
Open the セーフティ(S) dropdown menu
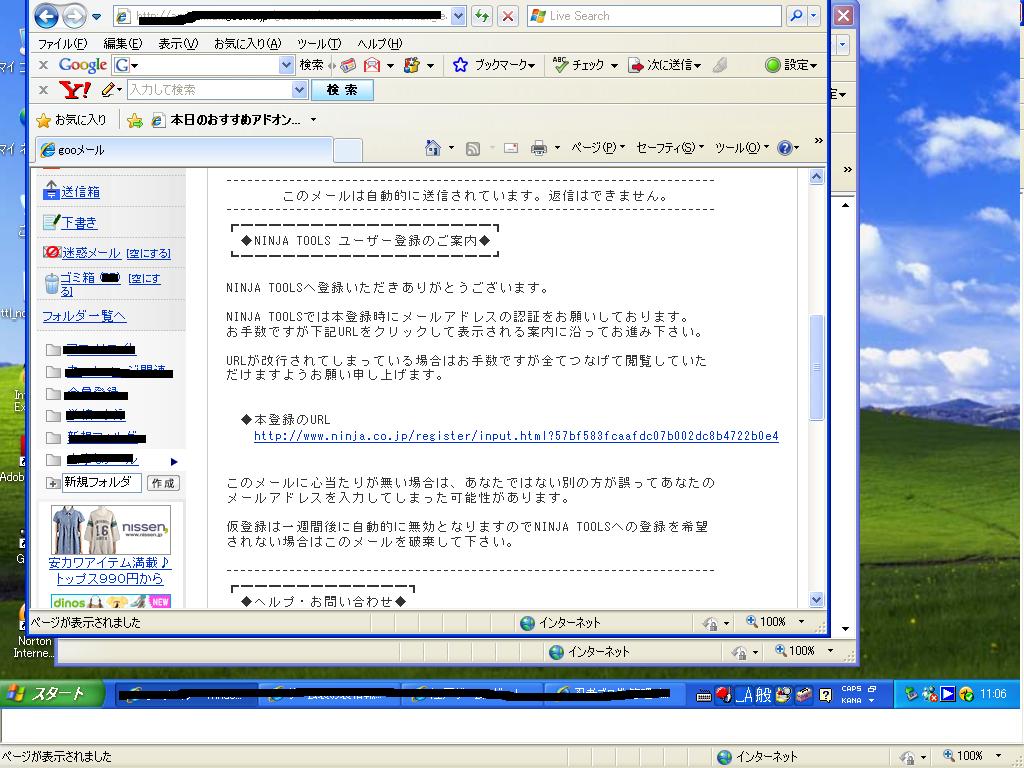point(670,148)
